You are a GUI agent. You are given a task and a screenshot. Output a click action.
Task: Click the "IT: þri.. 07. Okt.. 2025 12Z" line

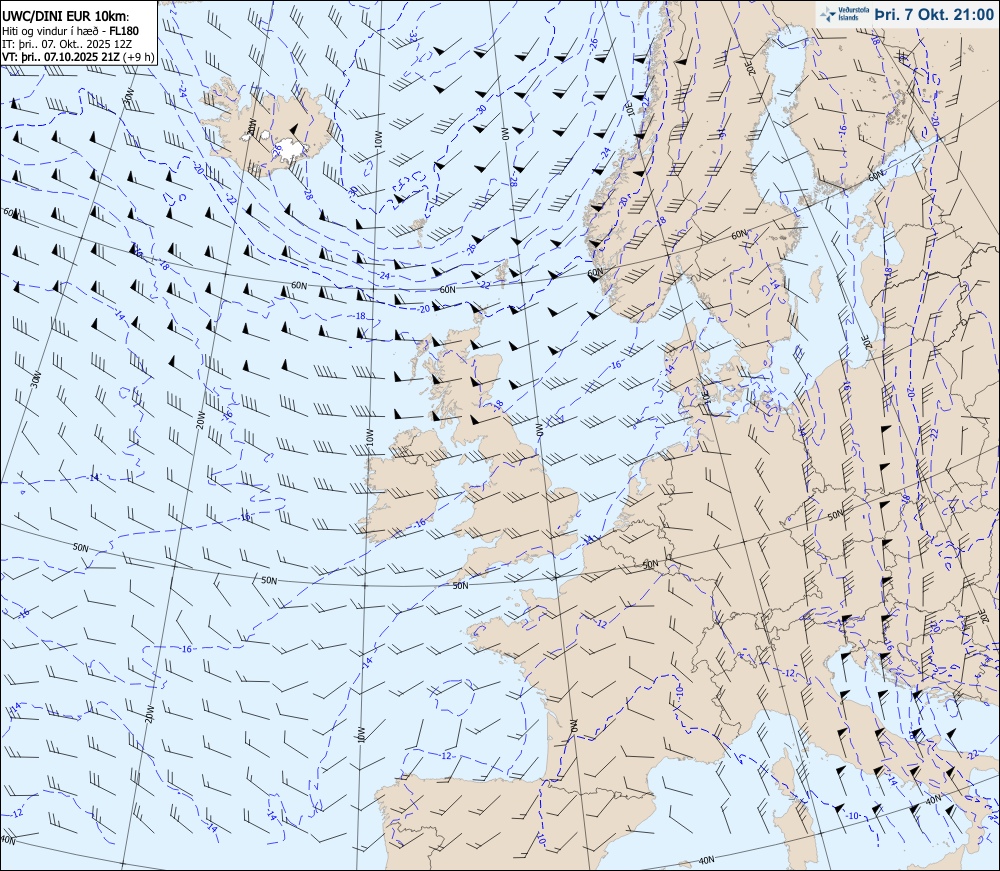pyautogui.click(x=67, y=44)
